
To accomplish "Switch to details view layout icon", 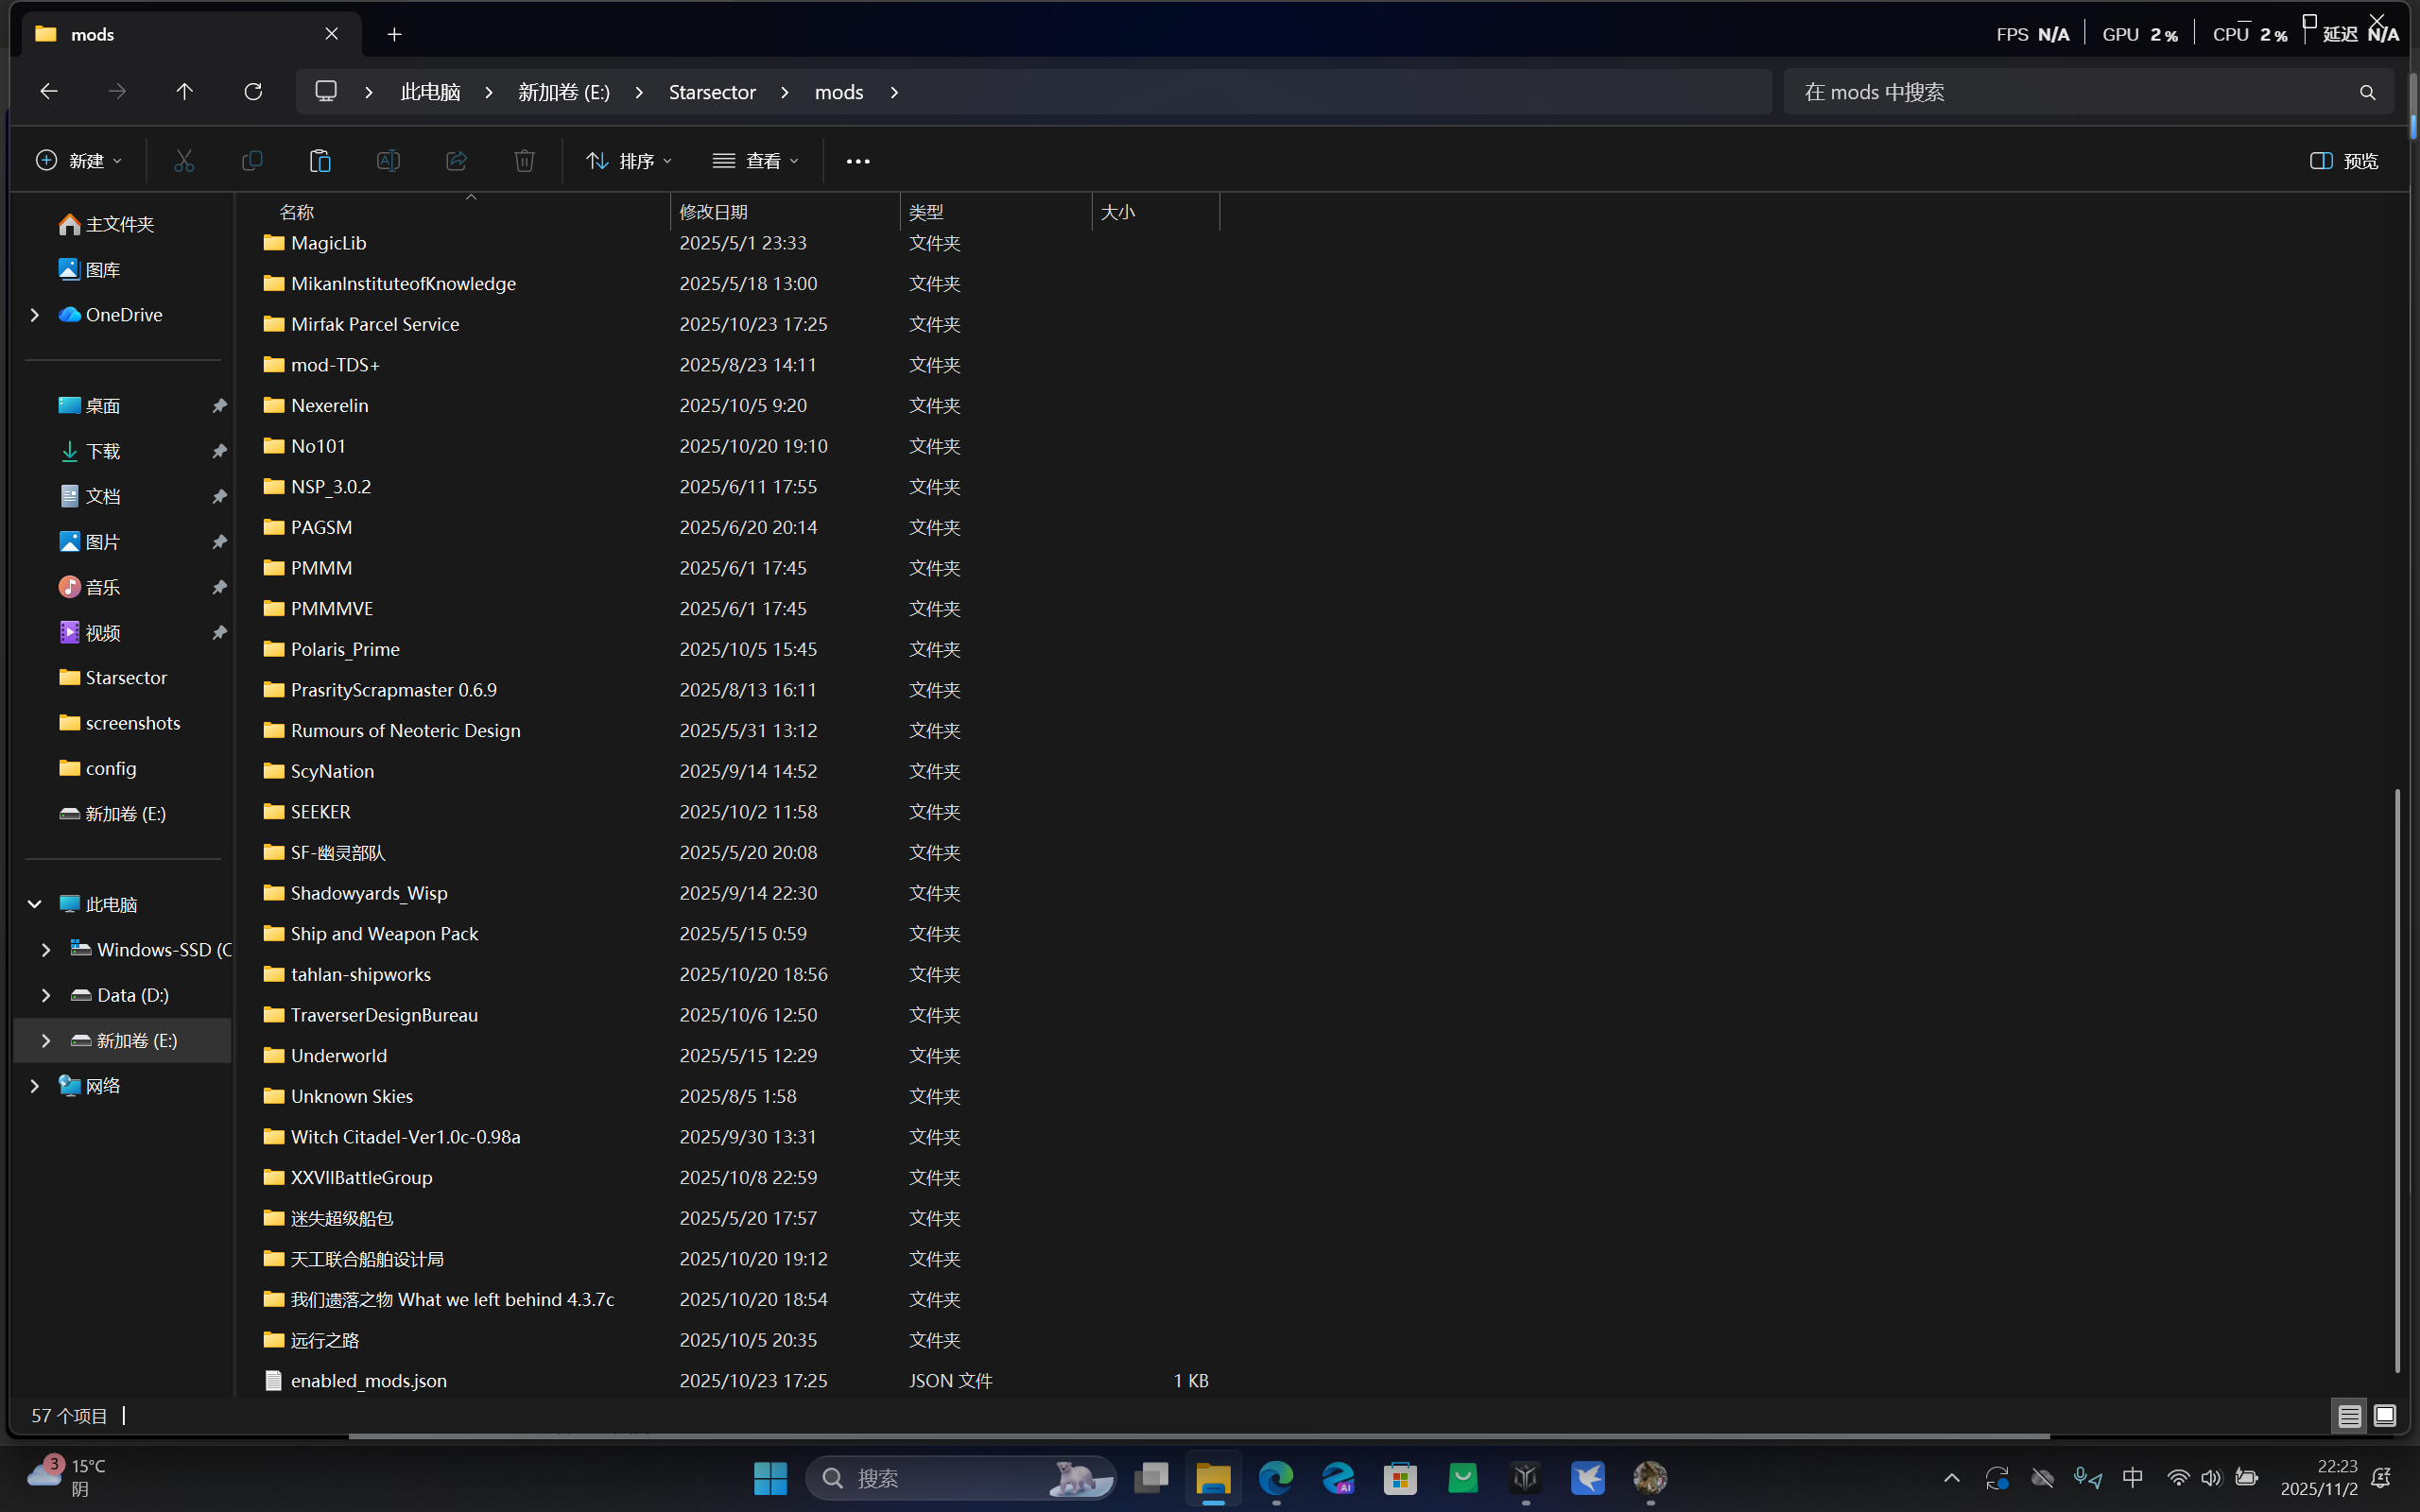I will coord(2349,1415).
